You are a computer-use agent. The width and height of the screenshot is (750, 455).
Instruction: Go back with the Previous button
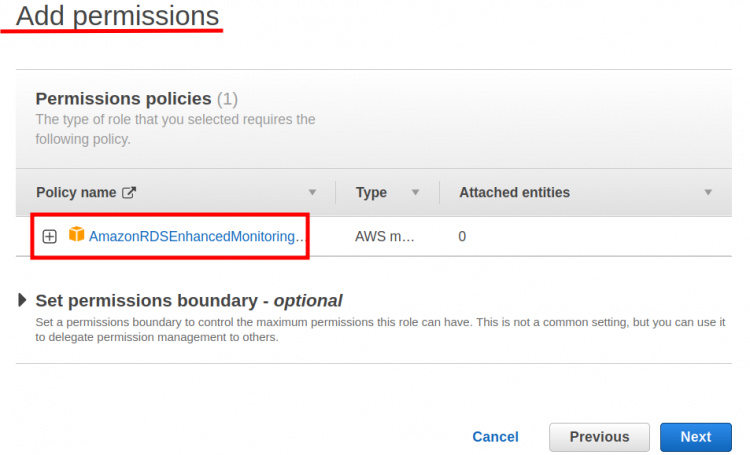pyautogui.click(x=599, y=437)
